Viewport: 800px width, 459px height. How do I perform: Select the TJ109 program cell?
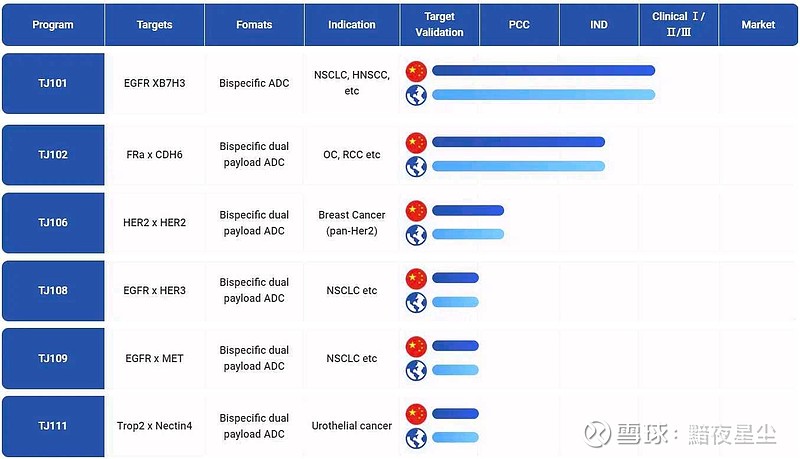[x=53, y=358]
